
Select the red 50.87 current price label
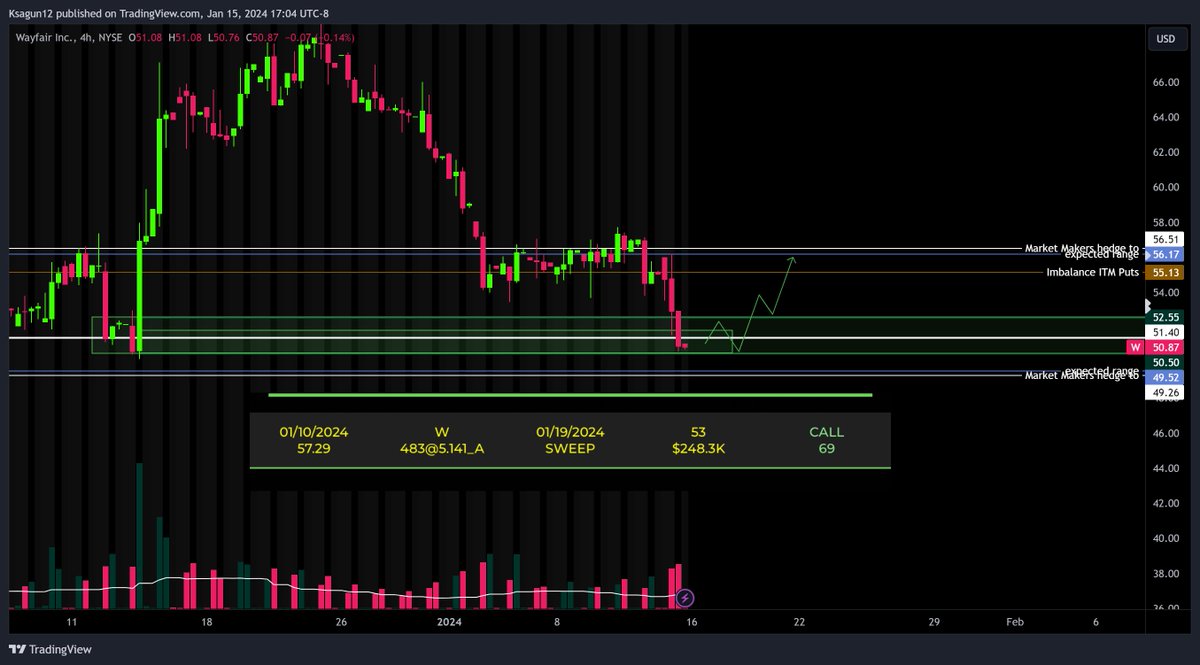pos(1167,347)
